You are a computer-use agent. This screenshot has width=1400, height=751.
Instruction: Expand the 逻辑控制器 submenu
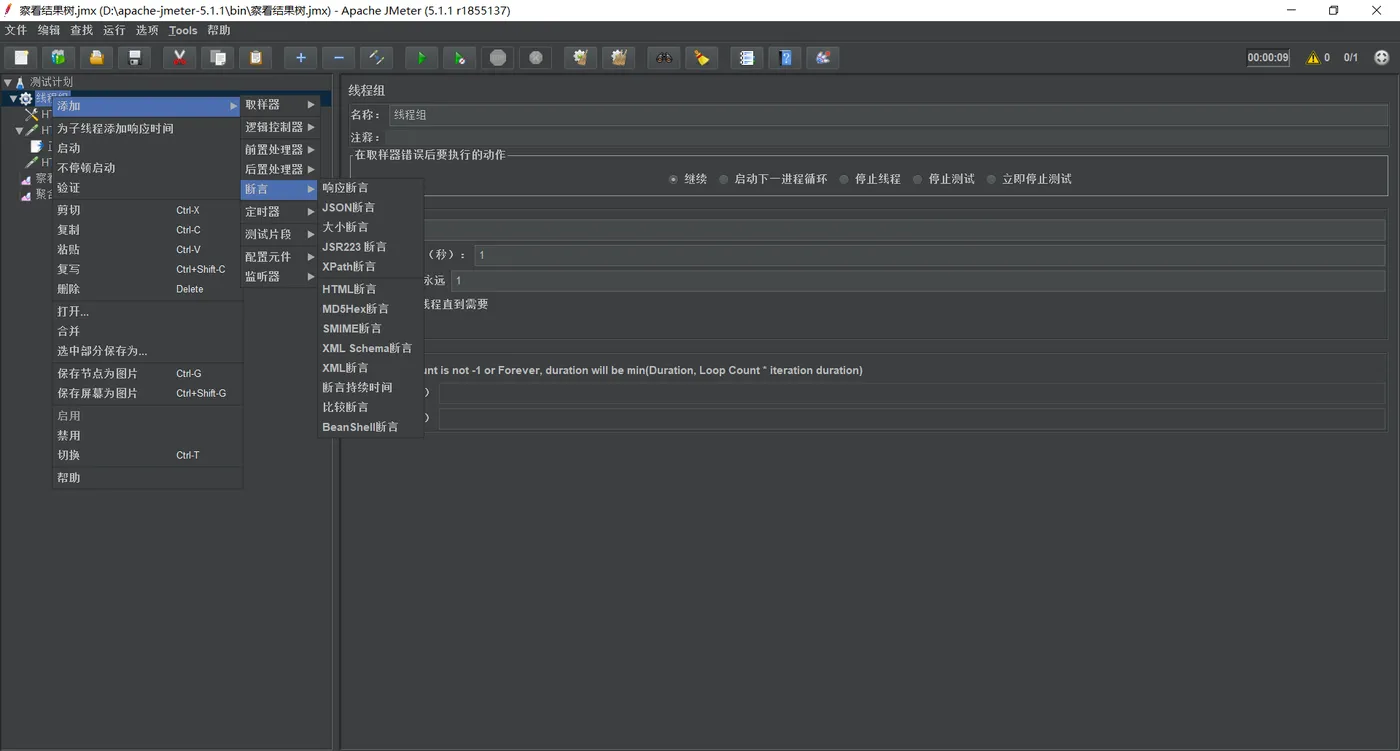[280, 127]
